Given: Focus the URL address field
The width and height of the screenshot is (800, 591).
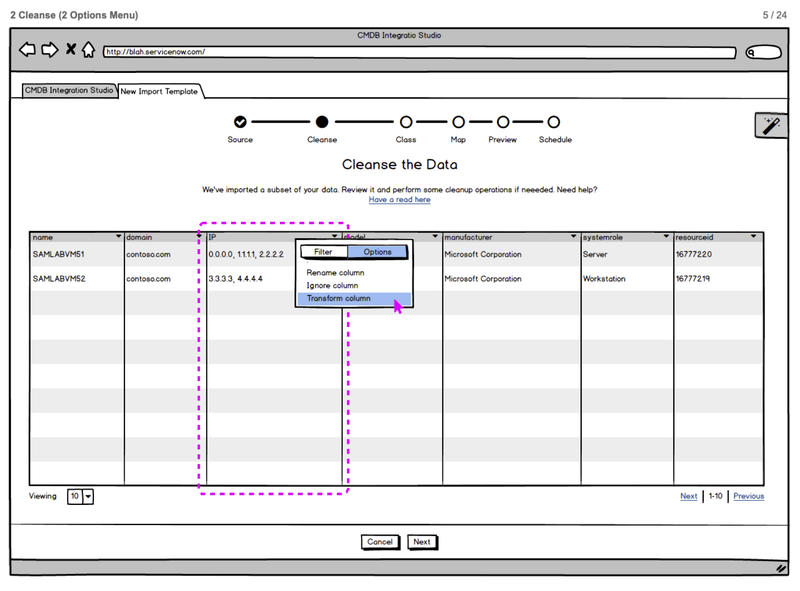Looking at the screenshot, I should point(419,52).
